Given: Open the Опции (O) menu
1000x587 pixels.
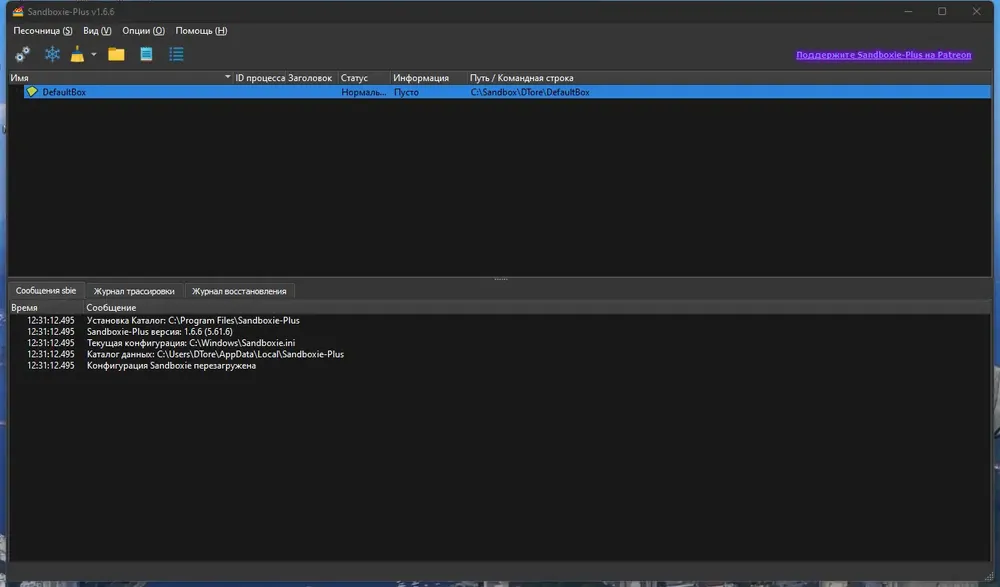Looking at the screenshot, I should tap(143, 31).
